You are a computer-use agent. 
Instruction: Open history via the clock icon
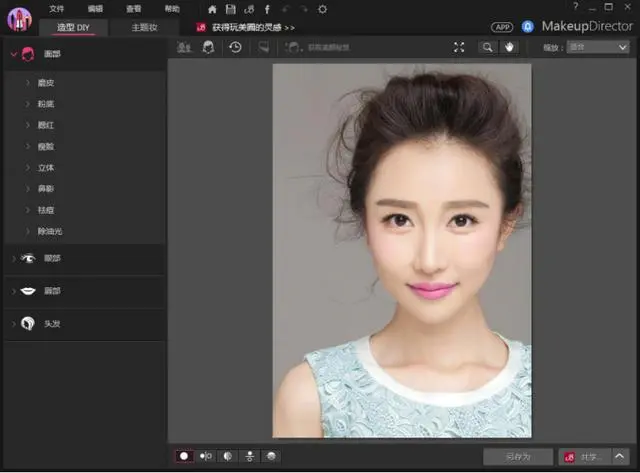235,47
